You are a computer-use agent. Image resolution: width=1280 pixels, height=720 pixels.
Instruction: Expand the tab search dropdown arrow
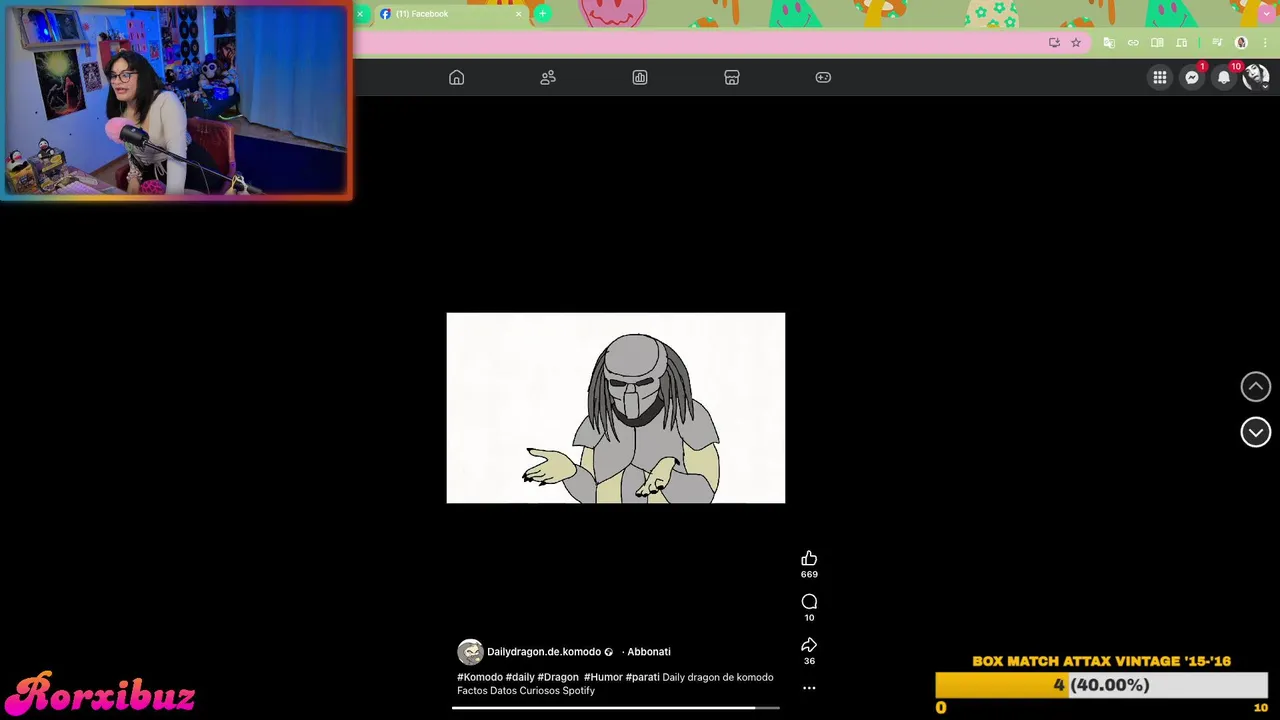1266,14
